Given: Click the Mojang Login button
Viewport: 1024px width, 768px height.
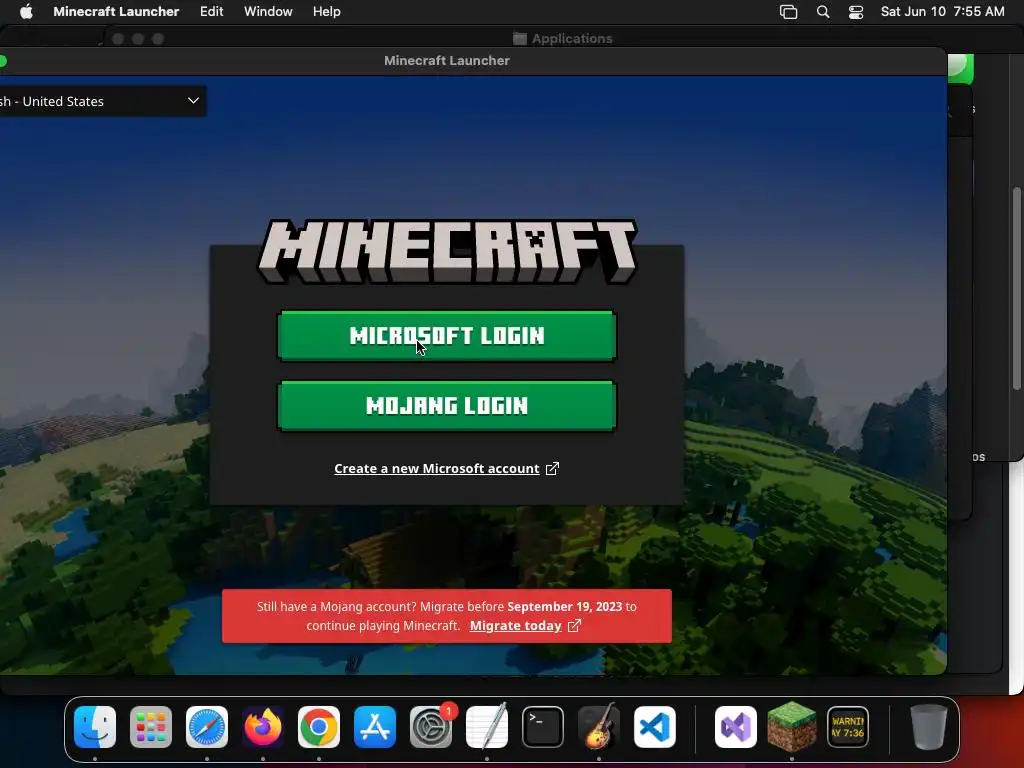Looking at the screenshot, I should 447,406.
